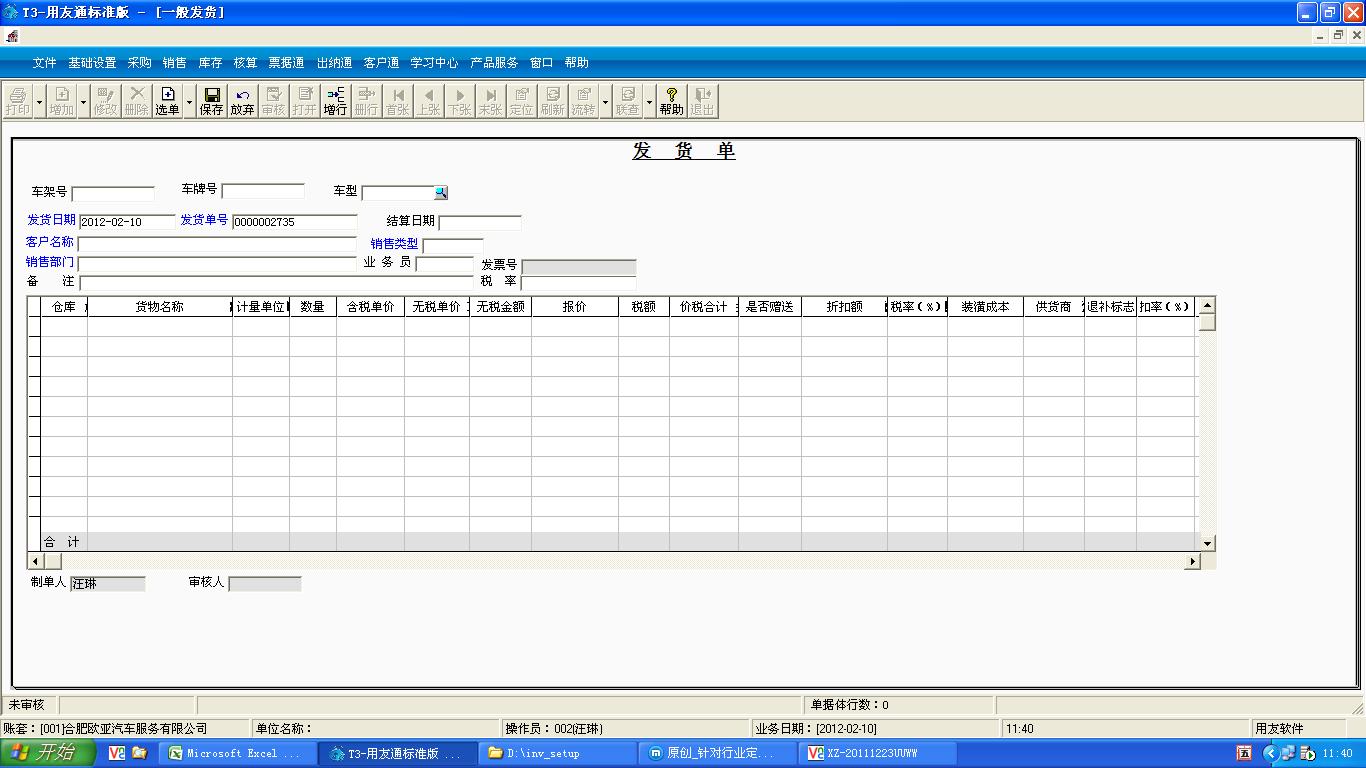The width and height of the screenshot is (1366, 768).
Task: Click the 审核 (Audit) toolbar icon
Action: 273,101
